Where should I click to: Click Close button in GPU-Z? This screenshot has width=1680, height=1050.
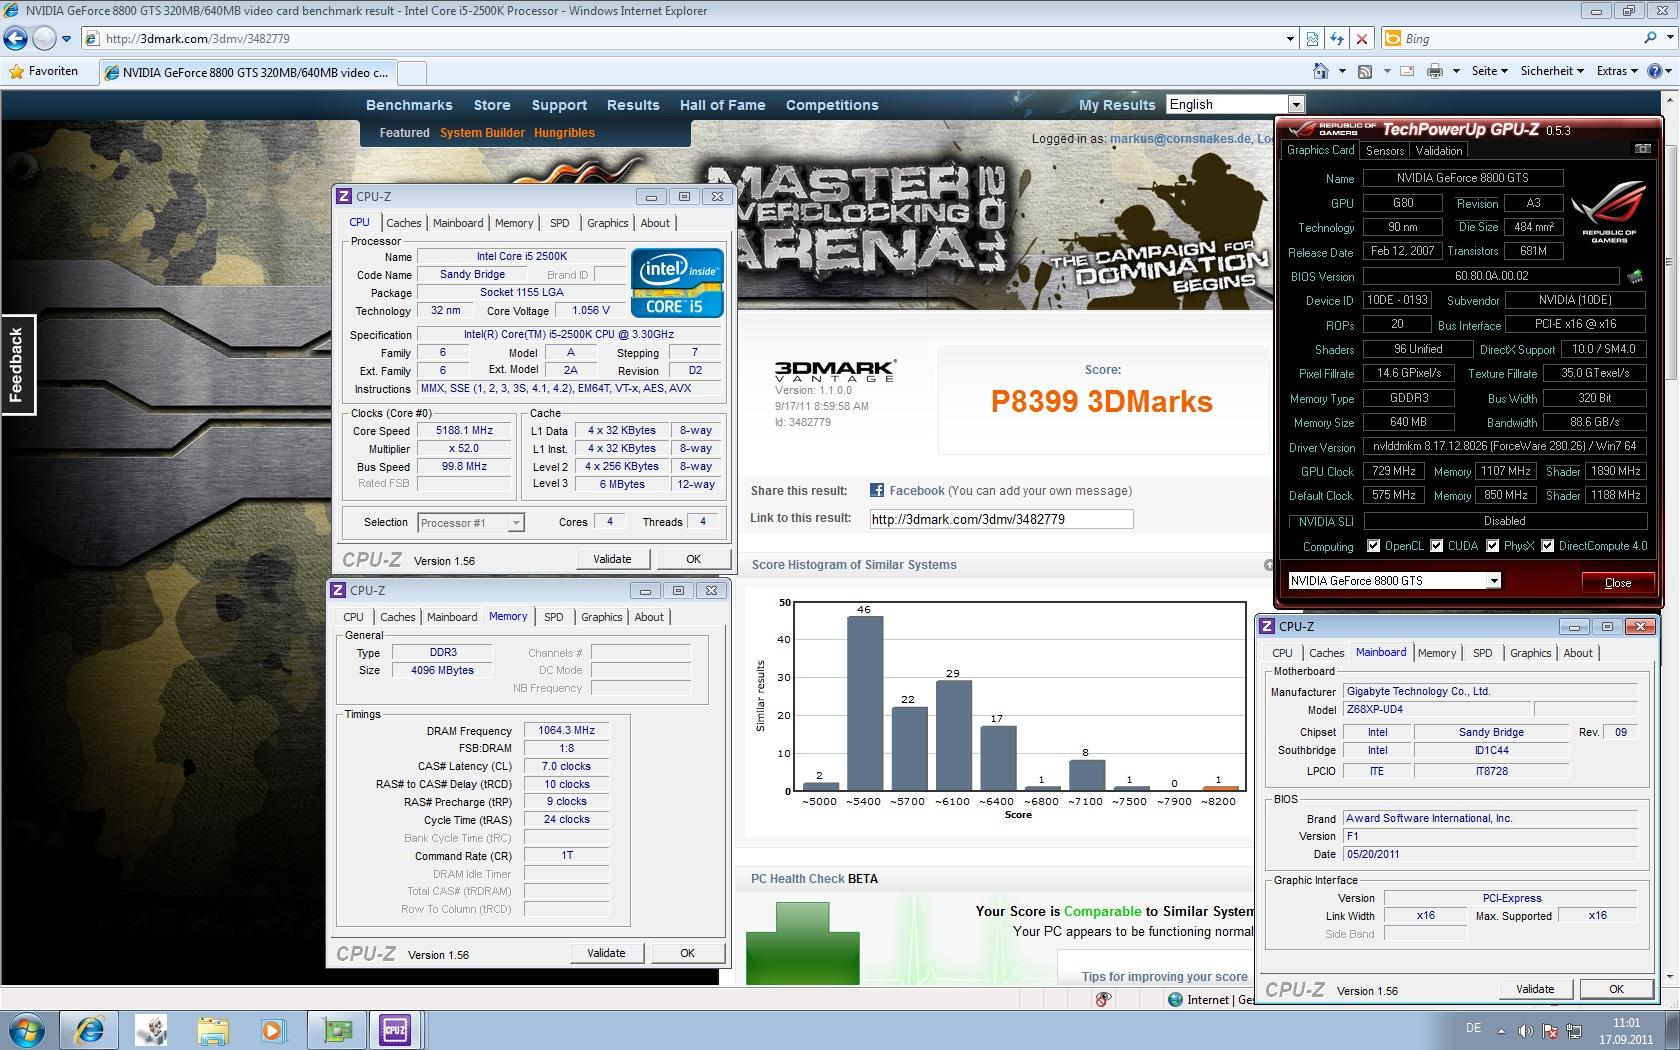click(1617, 583)
